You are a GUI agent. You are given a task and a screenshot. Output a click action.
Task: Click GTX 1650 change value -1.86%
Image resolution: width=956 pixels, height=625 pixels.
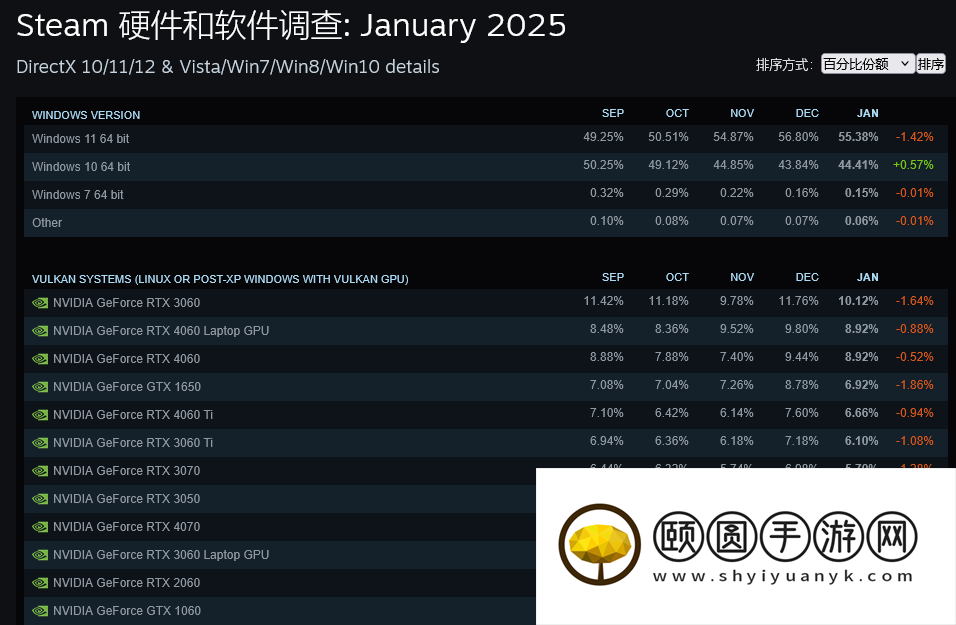pyautogui.click(x=914, y=385)
